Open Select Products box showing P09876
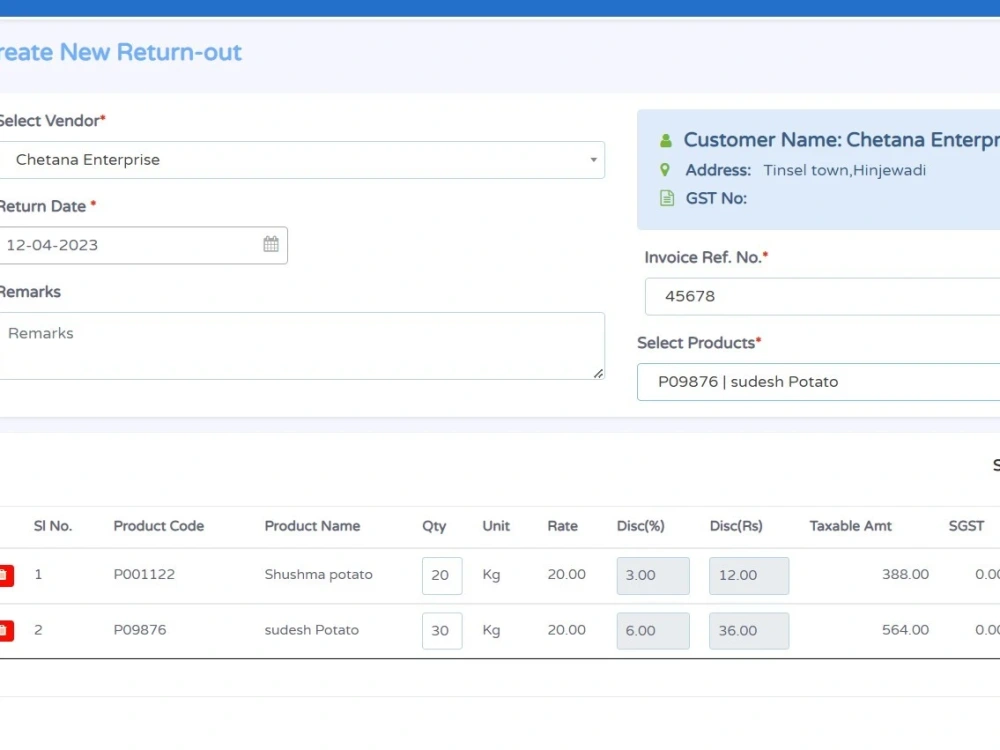Screen dimensions: 1000x750 818,382
